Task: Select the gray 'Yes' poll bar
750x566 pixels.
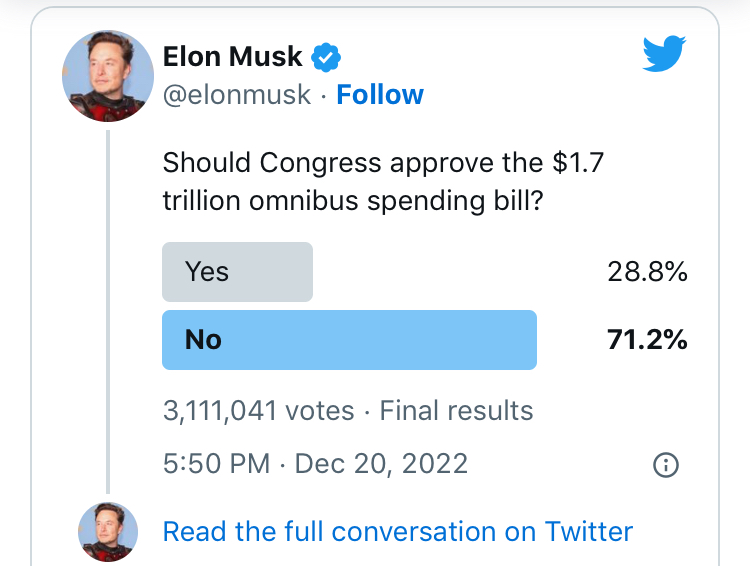Action: [238, 272]
